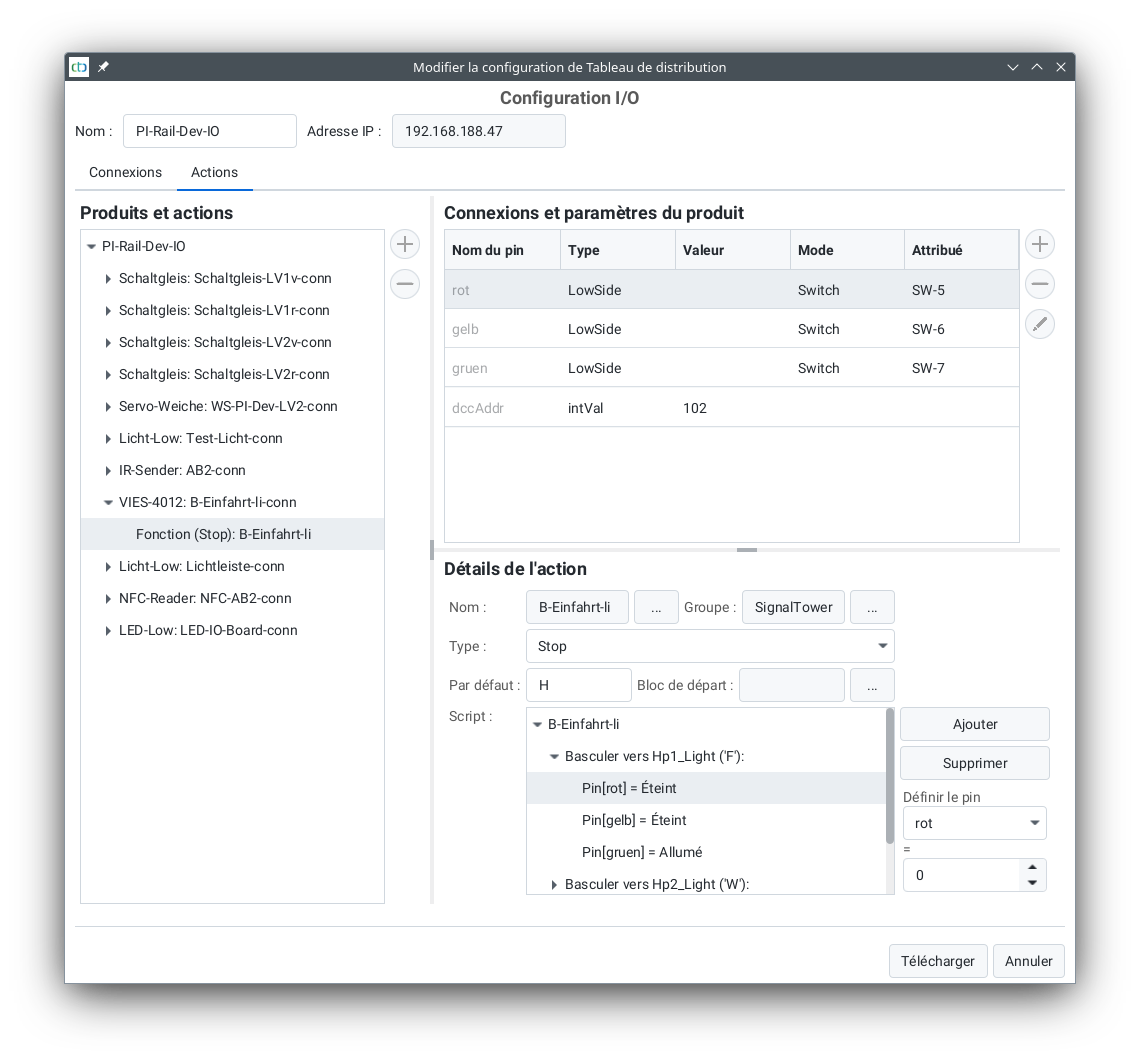
Task: Open the Définir le pin dropdown
Action: pos(974,822)
